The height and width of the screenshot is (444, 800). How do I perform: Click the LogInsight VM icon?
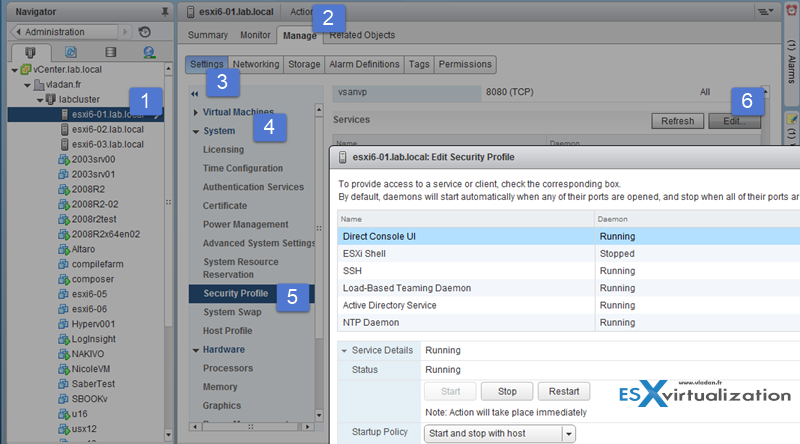[64, 339]
